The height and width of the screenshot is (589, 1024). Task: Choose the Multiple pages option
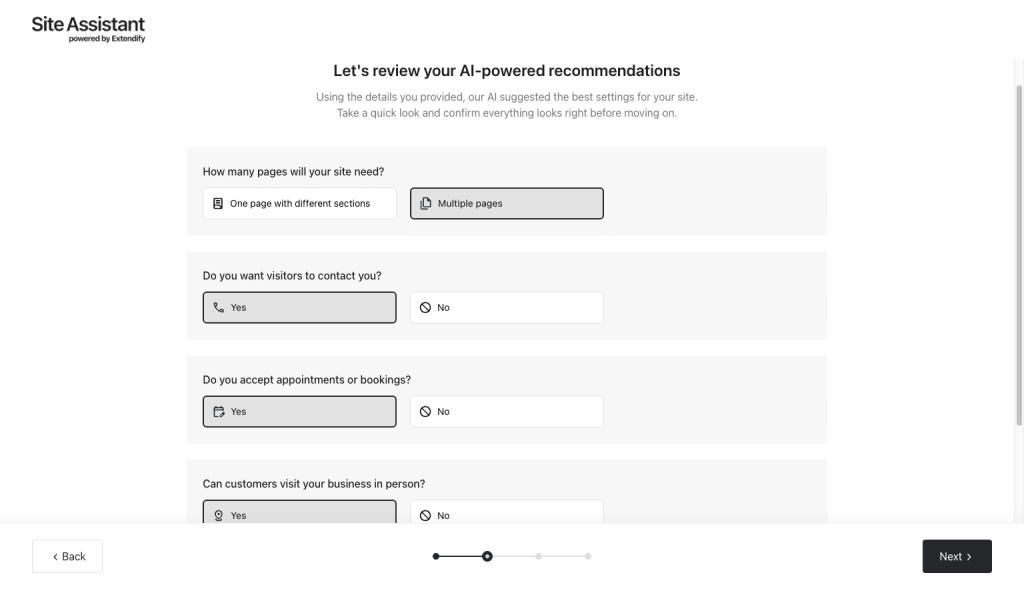506,204
